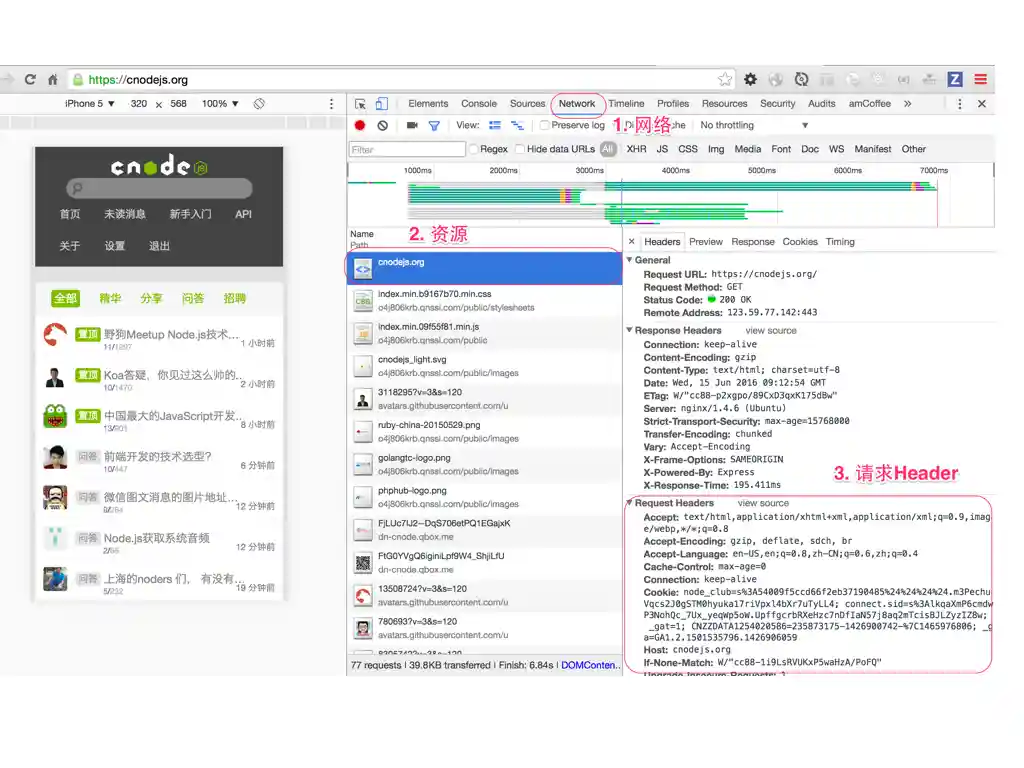Open iPhone 5 device dropdown
Screen dimensions: 1024x768
[x=89, y=104]
